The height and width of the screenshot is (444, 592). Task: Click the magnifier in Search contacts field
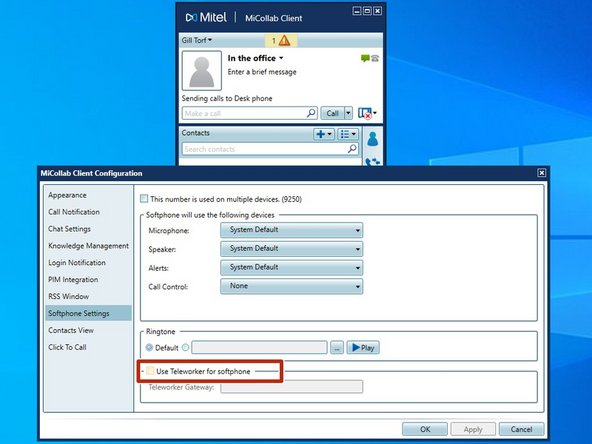click(352, 149)
